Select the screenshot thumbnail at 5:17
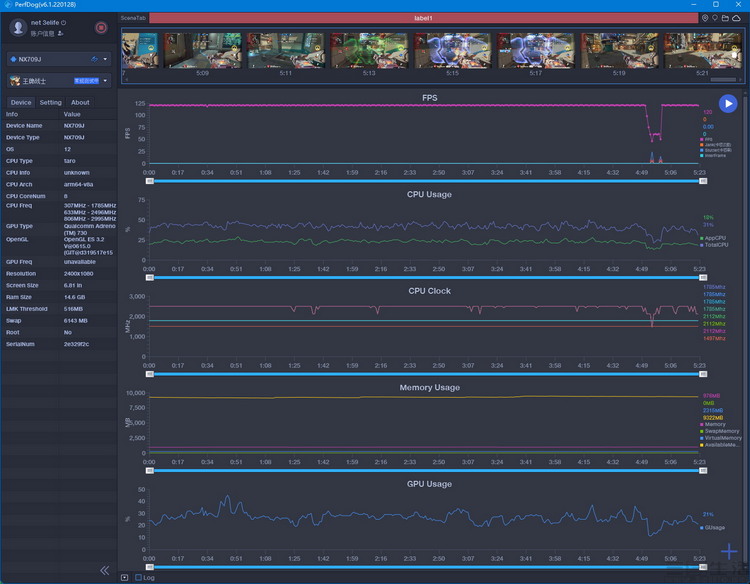 click(x=536, y=51)
